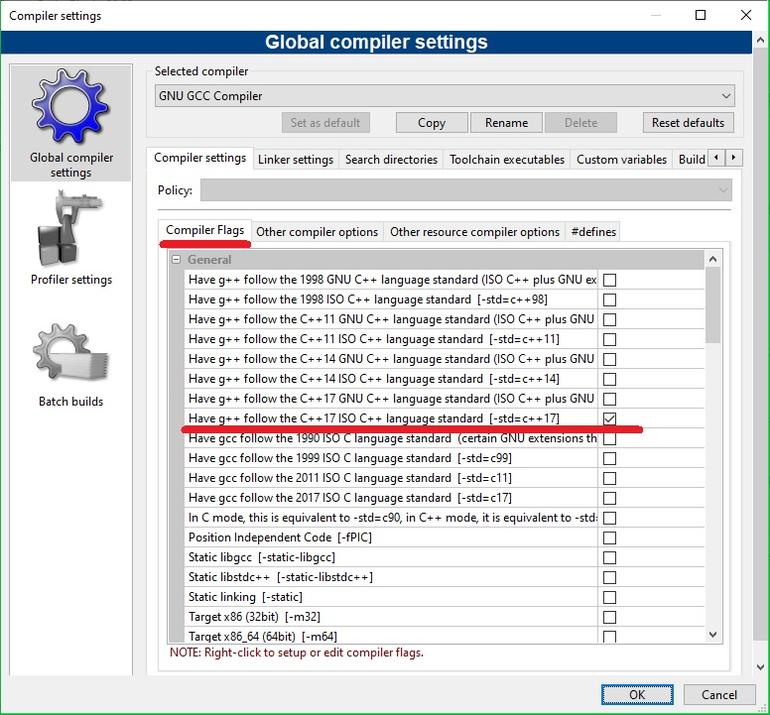Screen dimensions: 770x715
Task: Select the Compiler Flags sub-tab
Action: (205, 230)
